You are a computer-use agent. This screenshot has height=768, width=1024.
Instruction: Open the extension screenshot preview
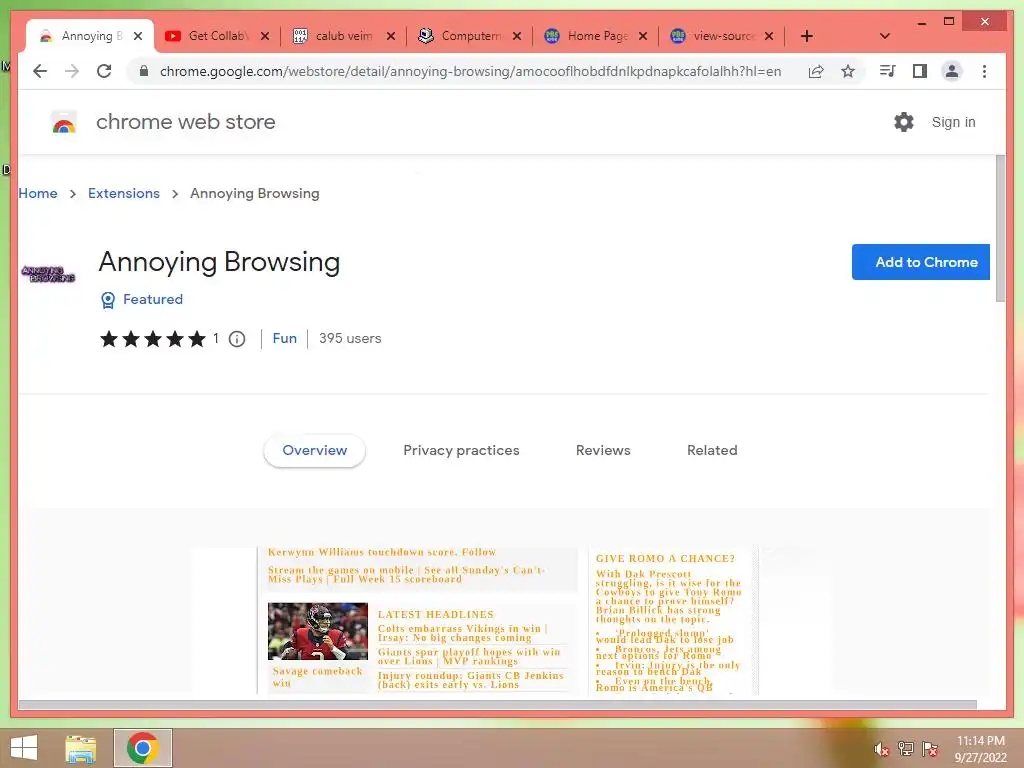507,620
